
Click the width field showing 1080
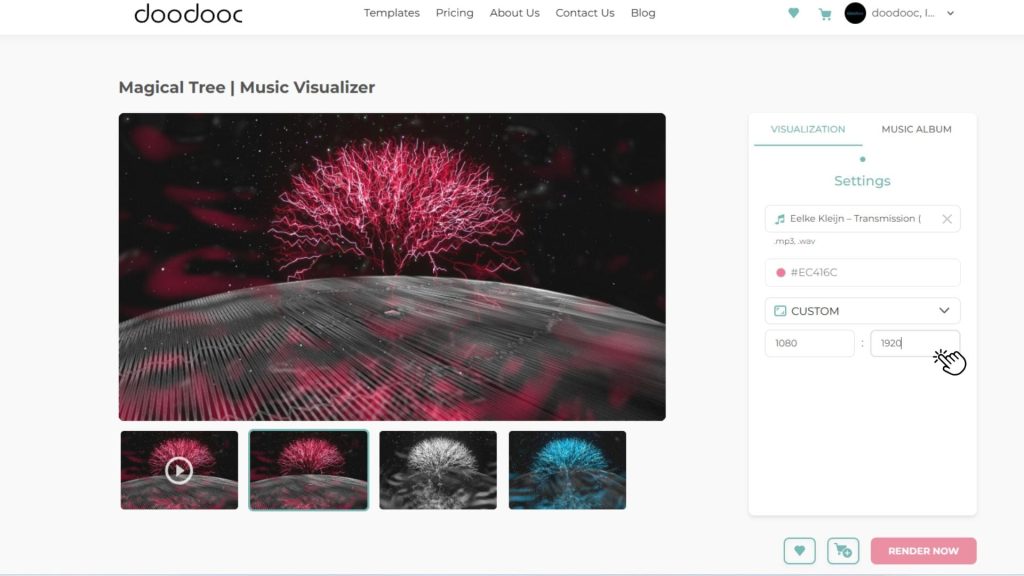pyautogui.click(x=810, y=343)
